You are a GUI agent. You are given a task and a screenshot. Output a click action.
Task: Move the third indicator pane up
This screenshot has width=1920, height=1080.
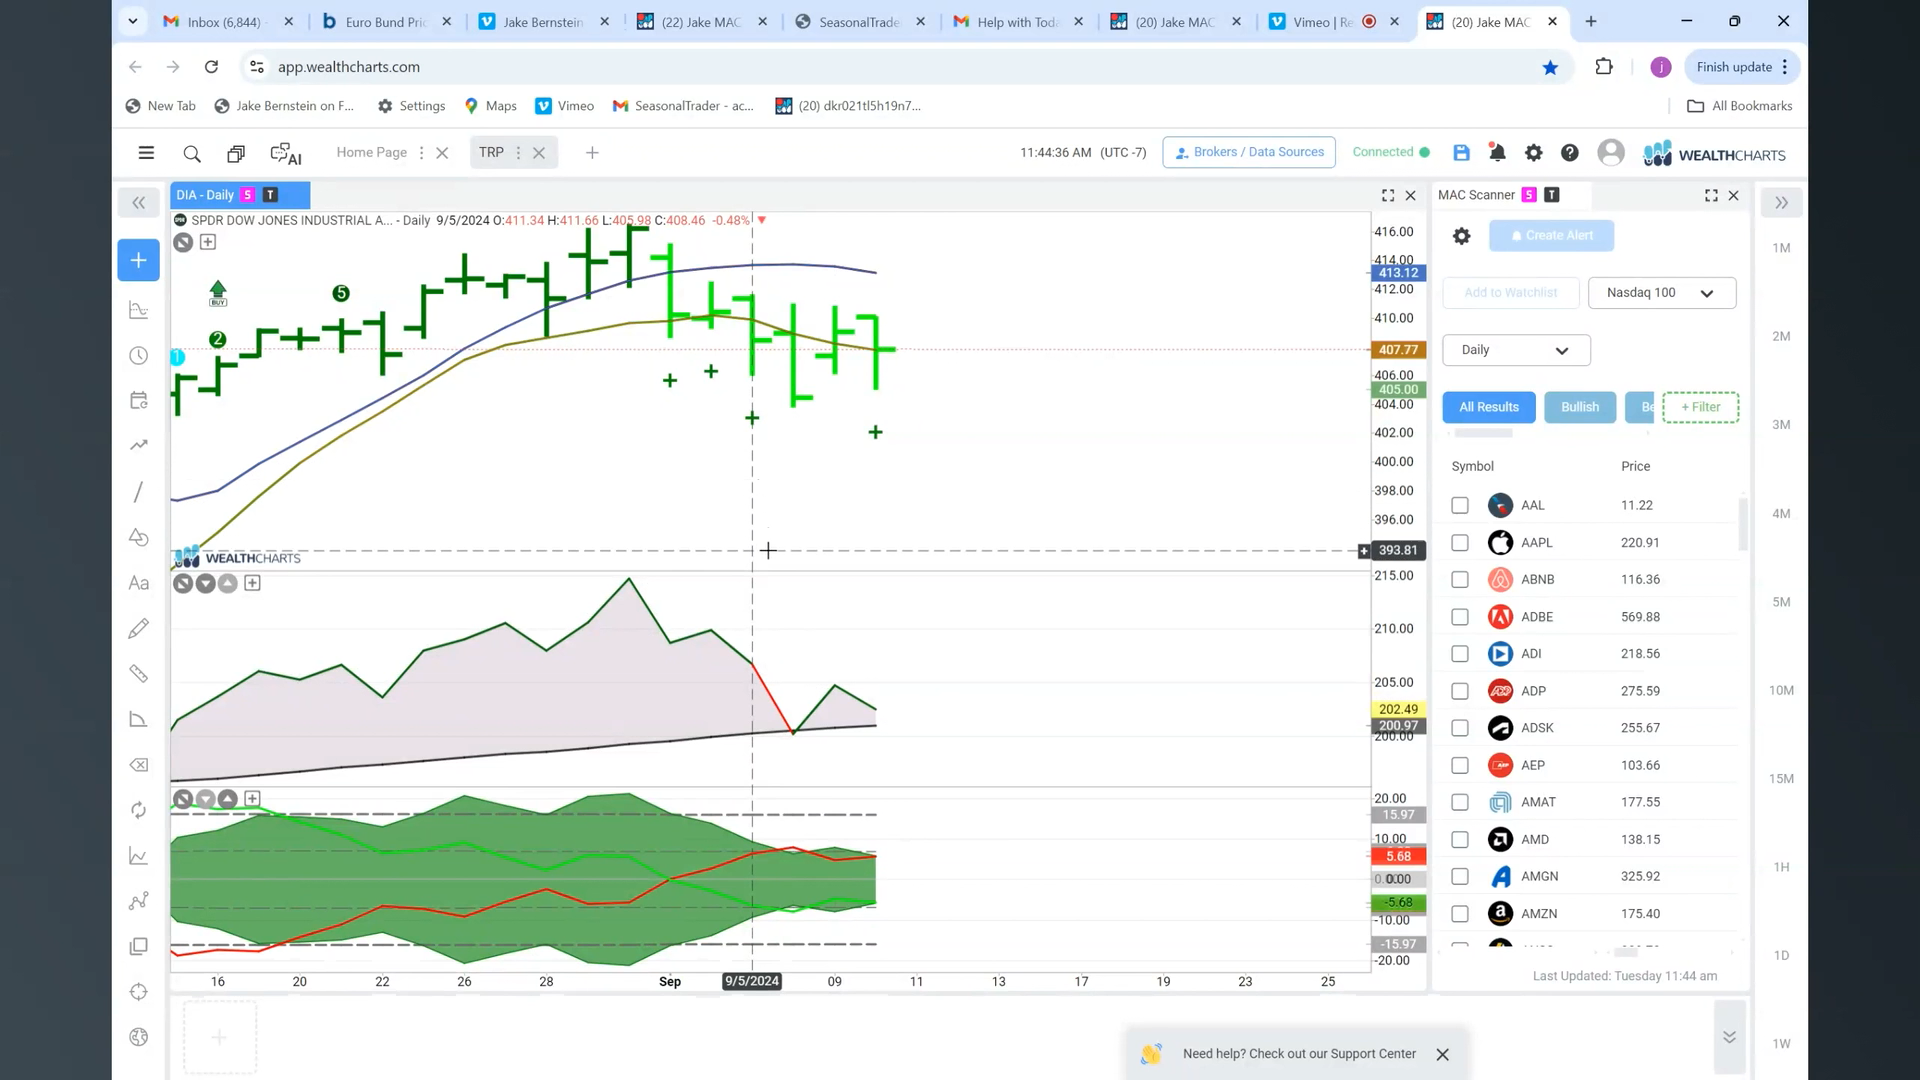click(227, 799)
